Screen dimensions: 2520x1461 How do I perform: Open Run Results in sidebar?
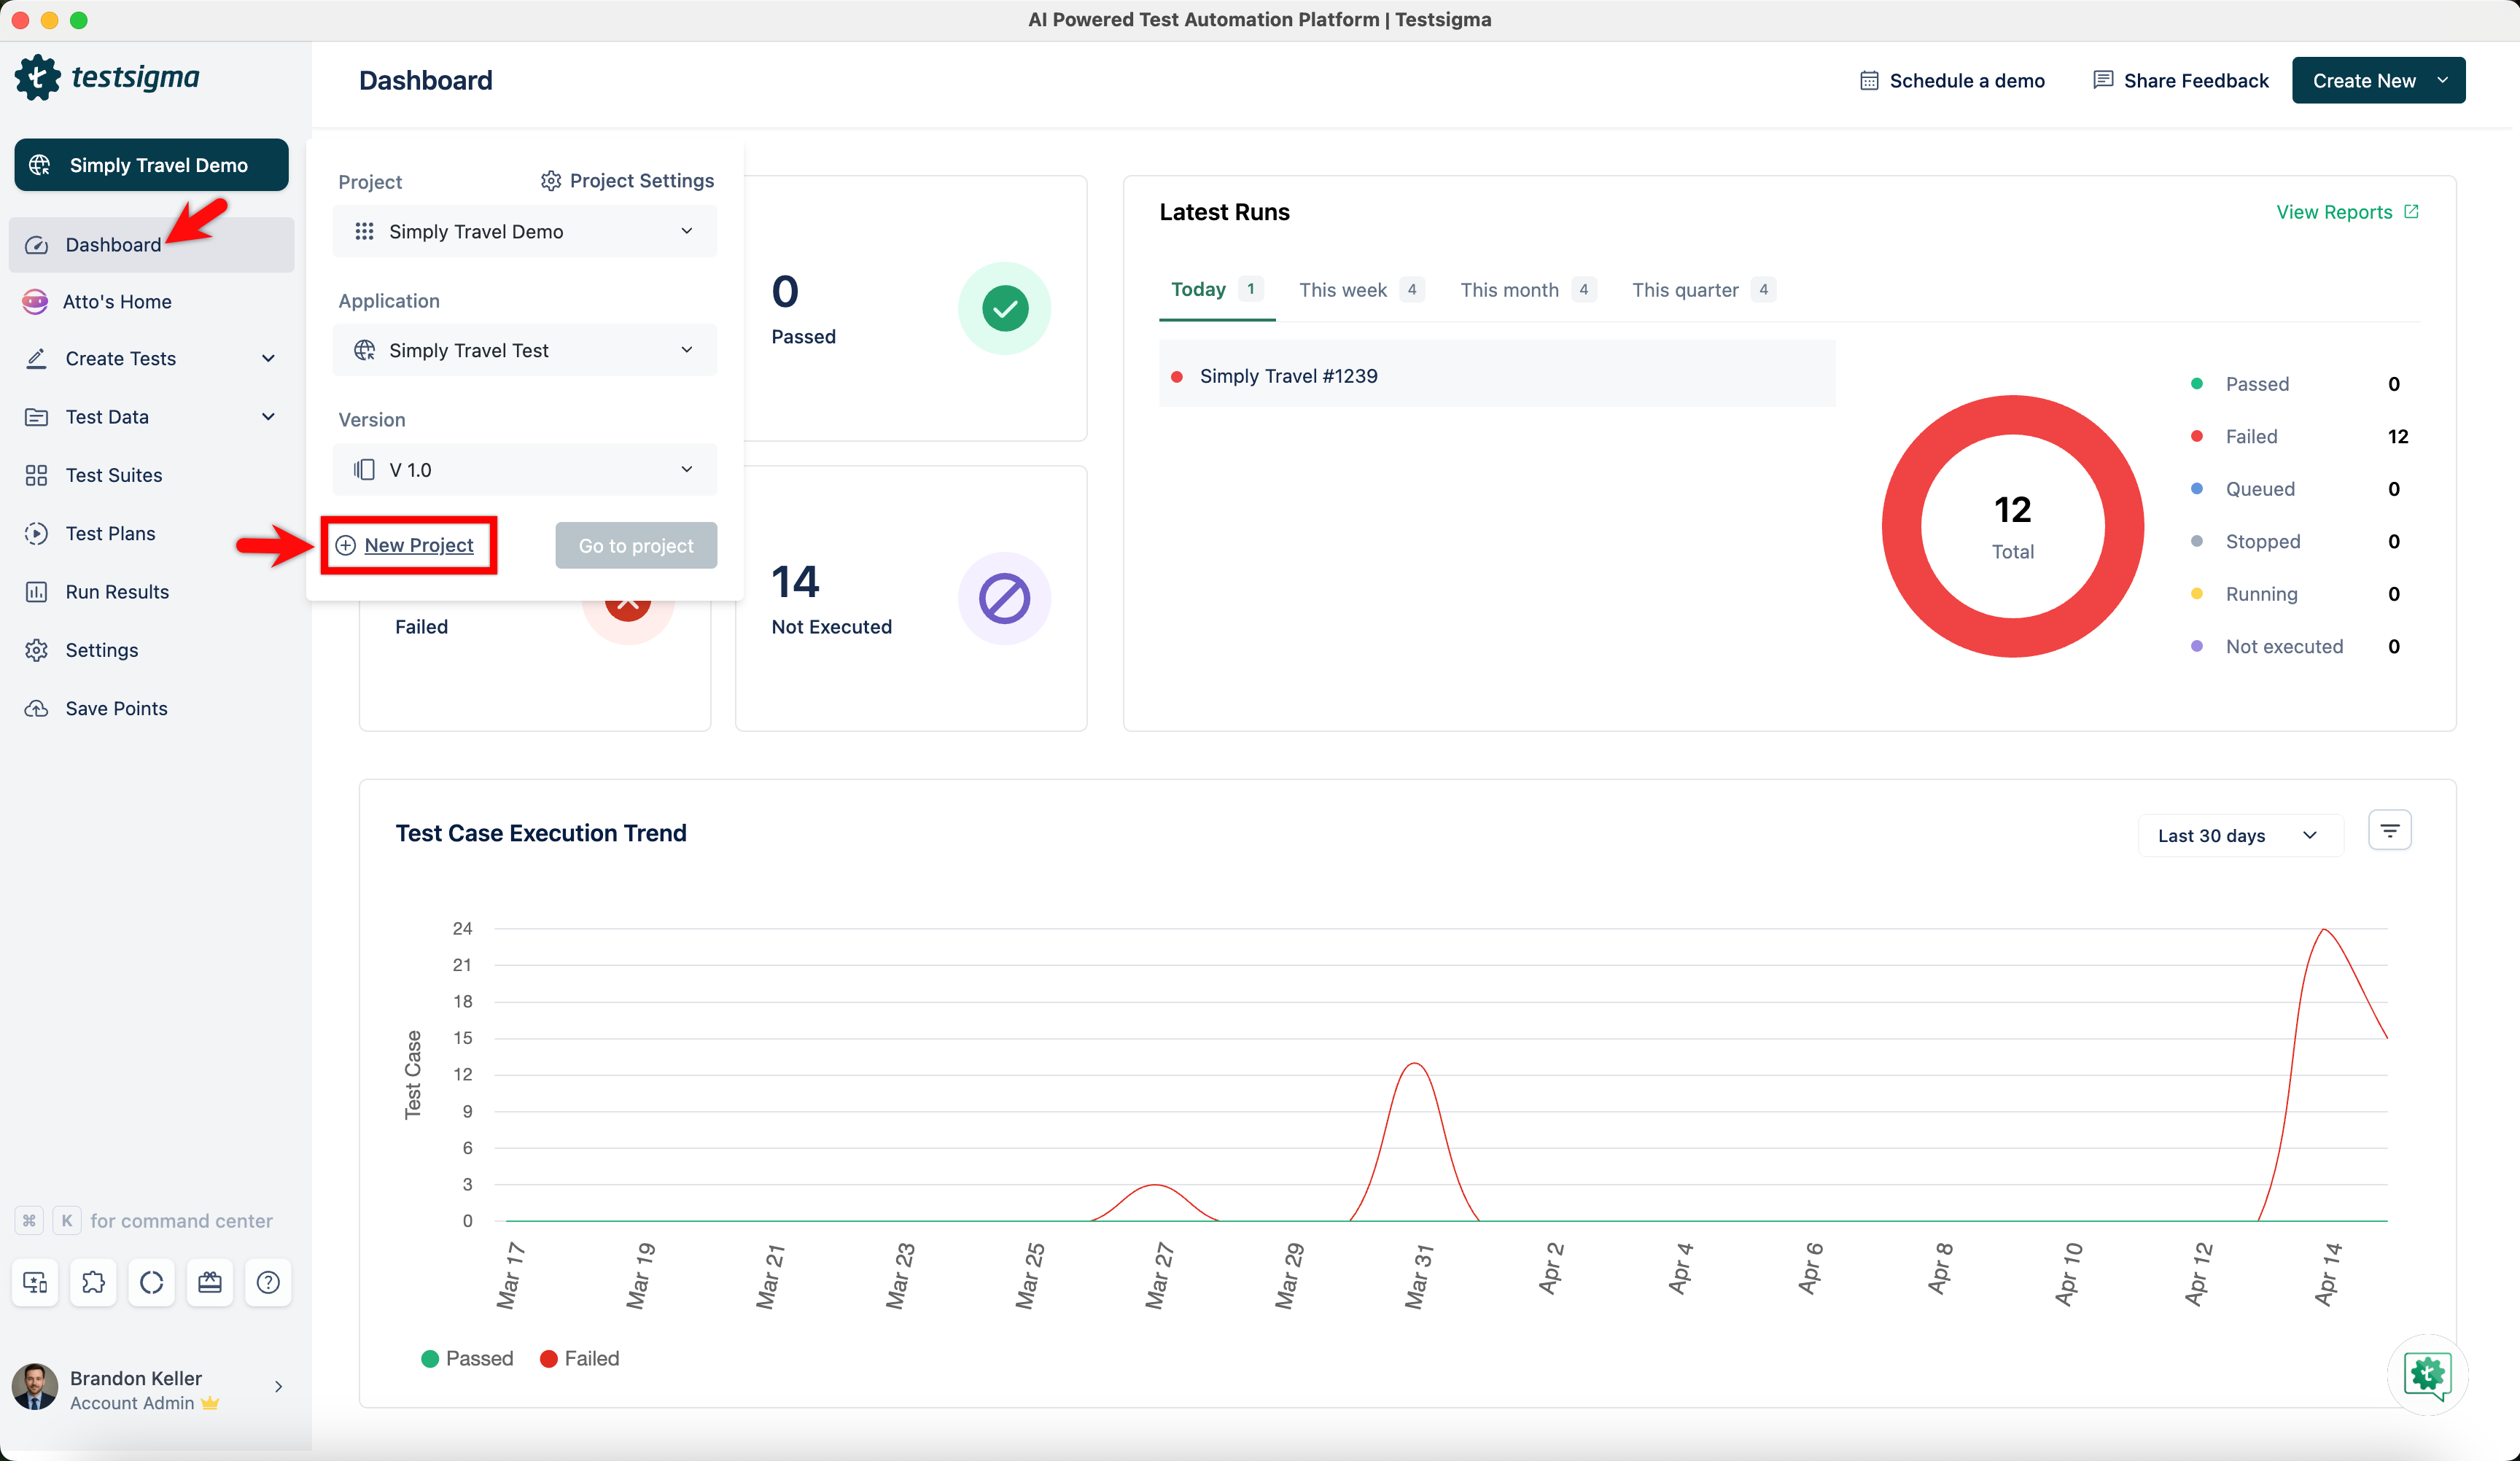coord(117,591)
